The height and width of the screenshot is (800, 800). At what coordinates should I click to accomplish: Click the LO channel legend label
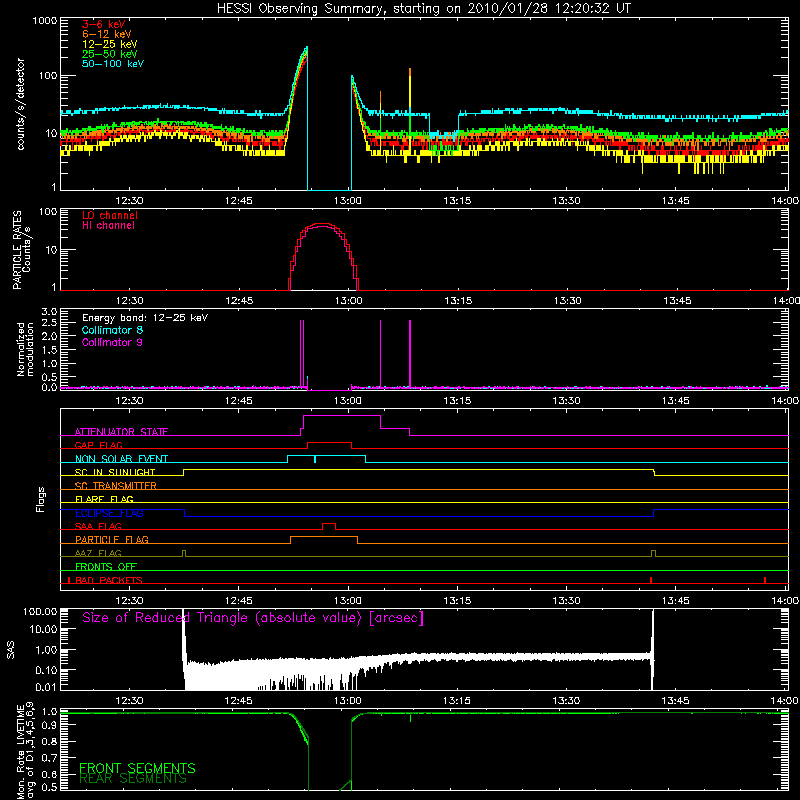pos(110,215)
